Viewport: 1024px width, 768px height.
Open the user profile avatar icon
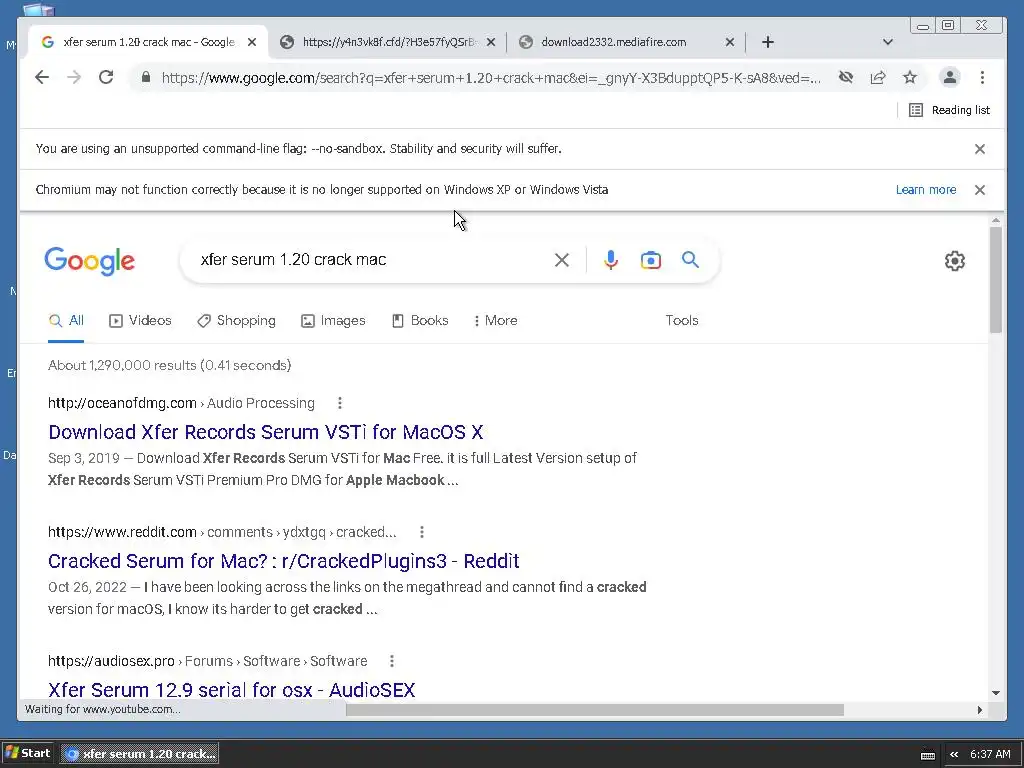(950, 78)
